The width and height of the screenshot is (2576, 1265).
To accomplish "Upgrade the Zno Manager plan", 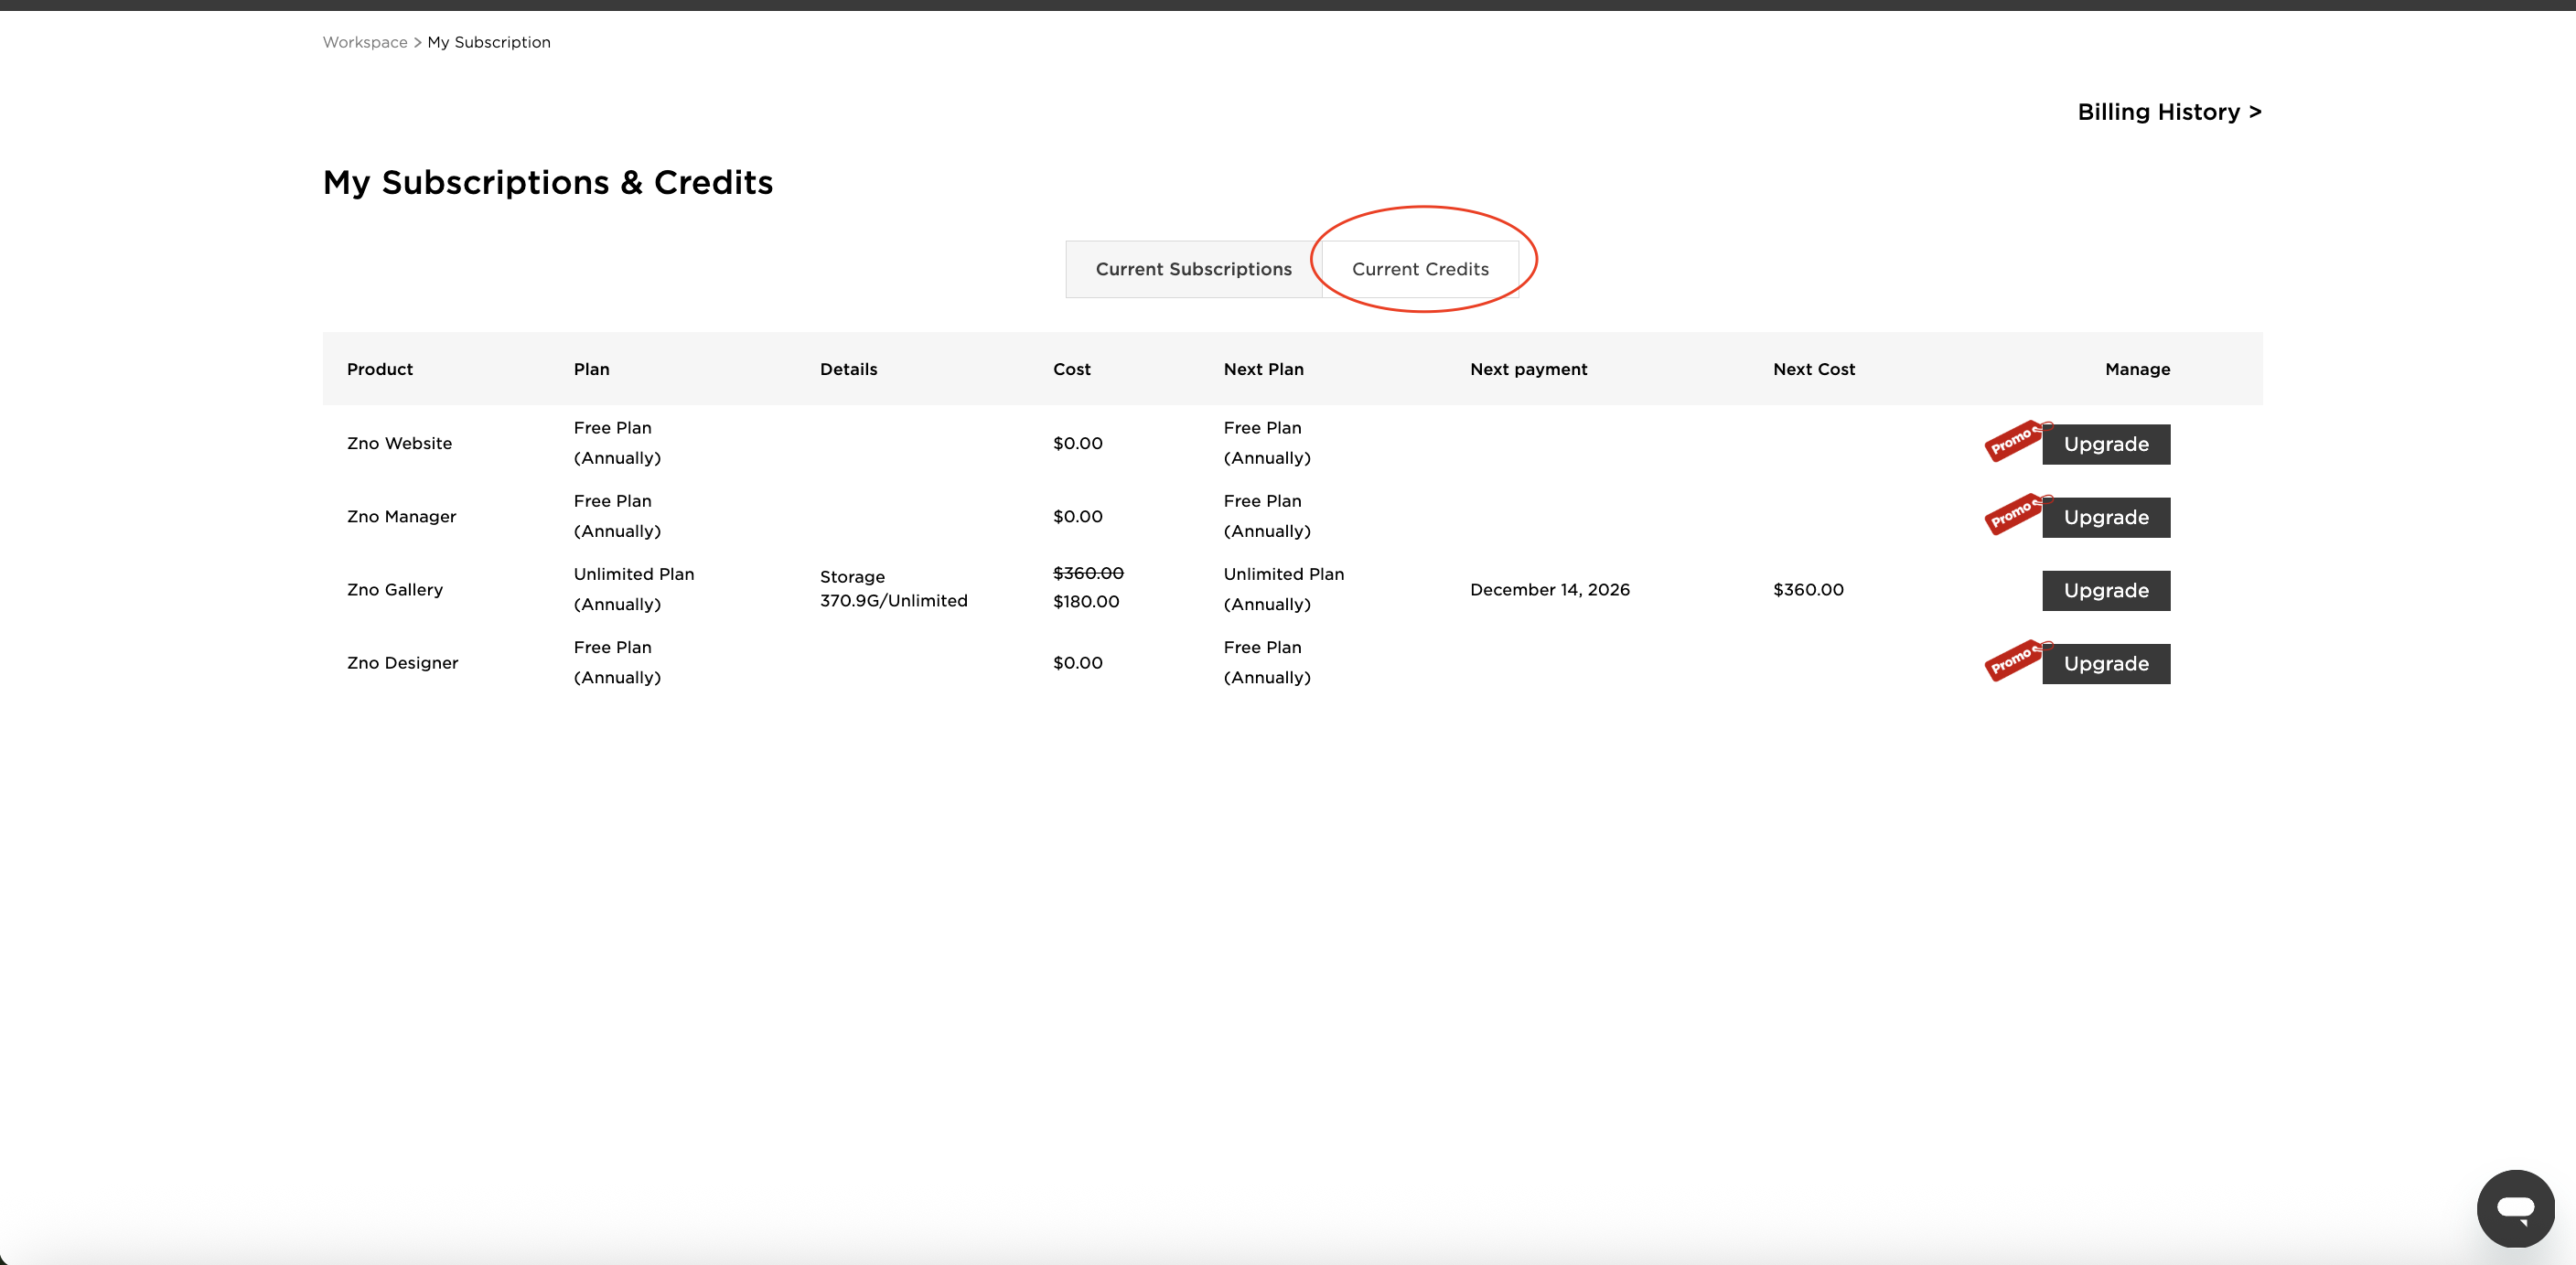I will pos(2106,517).
